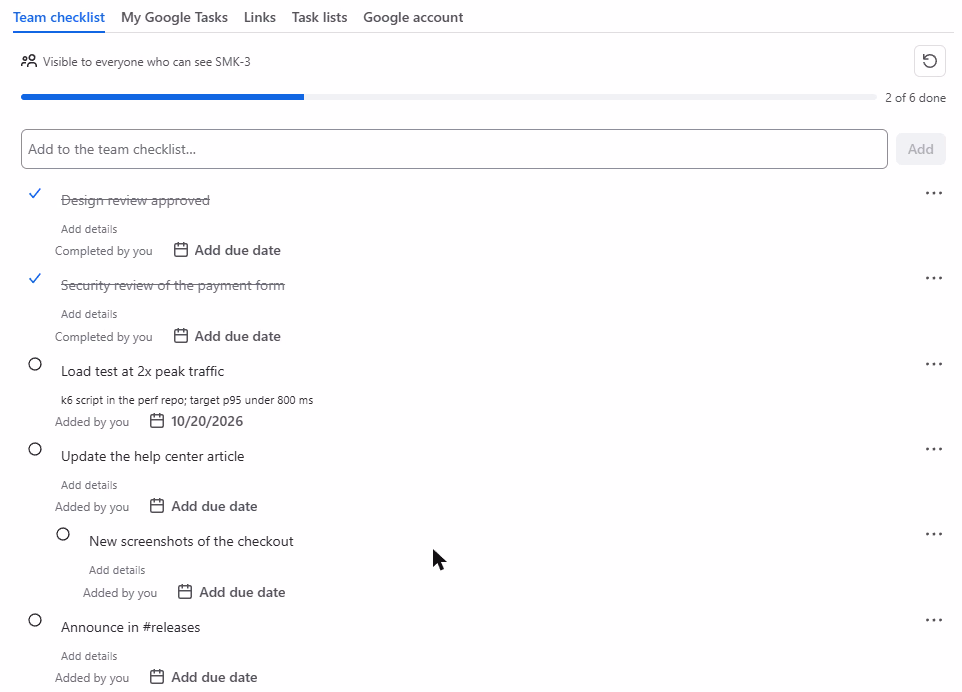Click the people visibility icon beside SMK-3 text

tap(29, 61)
